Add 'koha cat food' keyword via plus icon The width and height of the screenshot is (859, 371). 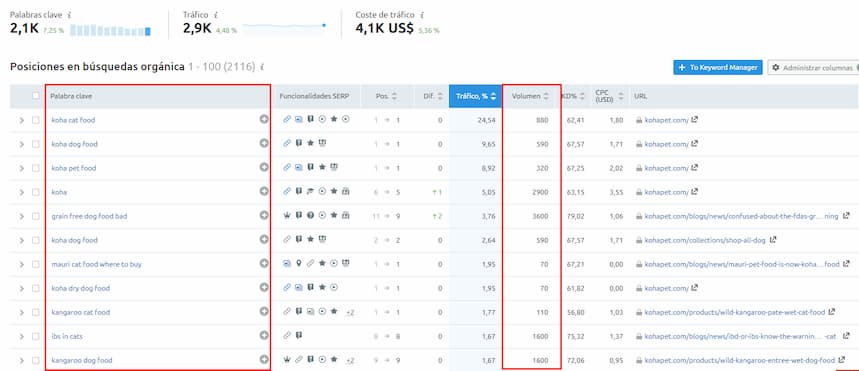click(264, 119)
